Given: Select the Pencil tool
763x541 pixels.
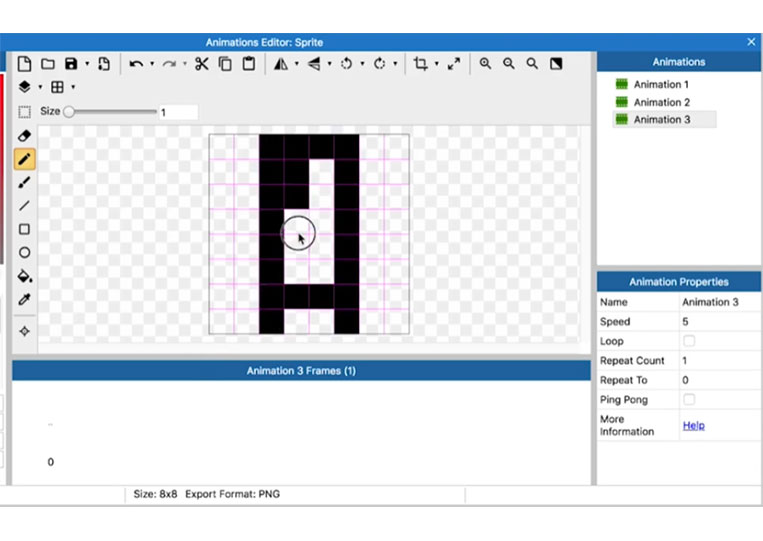Looking at the screenshot, I should (x=24, y=159).
